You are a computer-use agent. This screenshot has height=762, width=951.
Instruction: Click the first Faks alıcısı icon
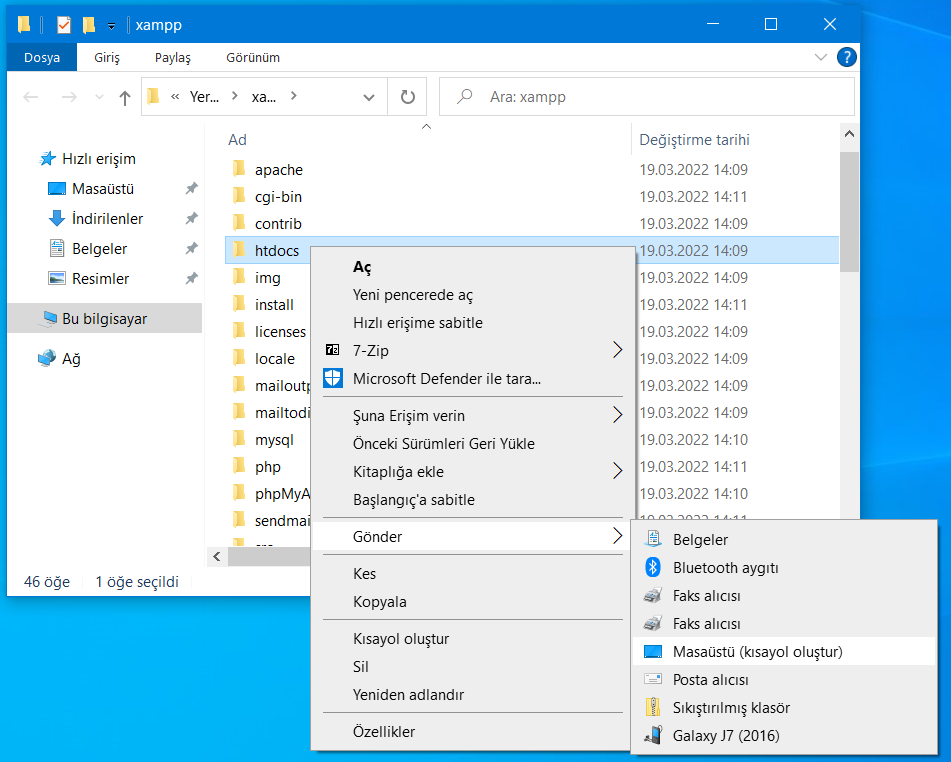click(653, 595)
